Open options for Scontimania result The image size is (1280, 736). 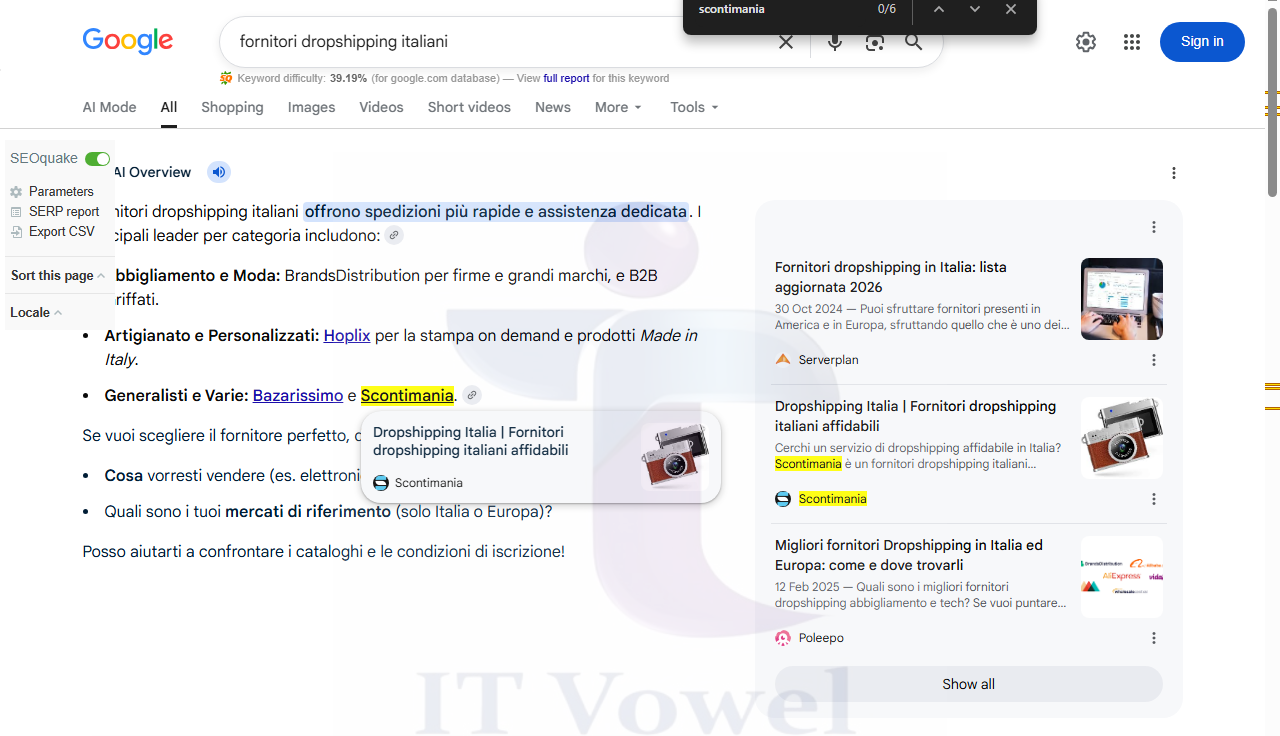pos(1154,499)
